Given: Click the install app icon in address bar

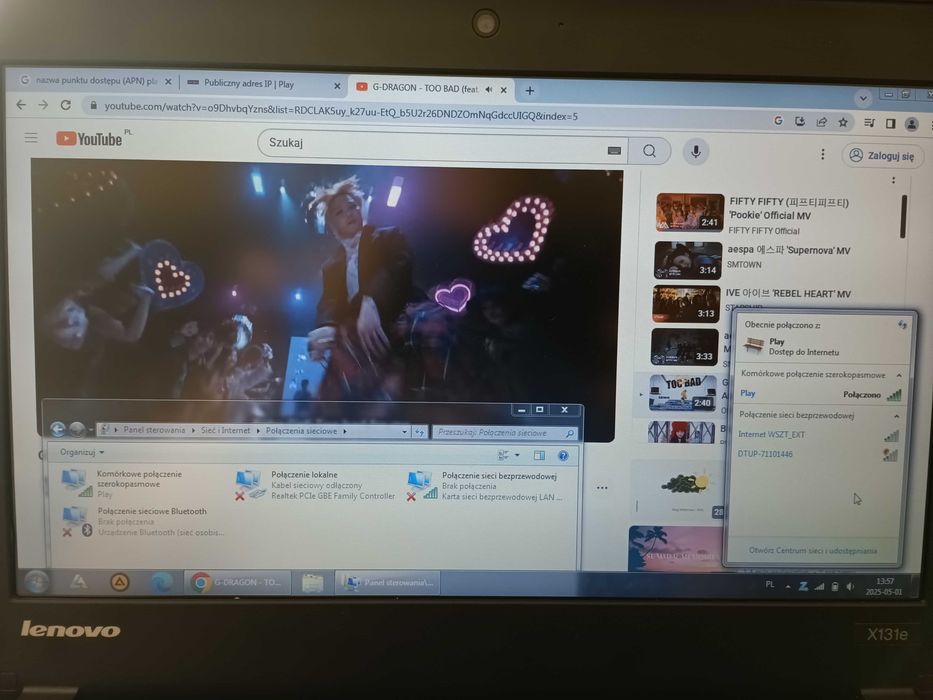Looking at the screenshot, I should click(800, 121).
